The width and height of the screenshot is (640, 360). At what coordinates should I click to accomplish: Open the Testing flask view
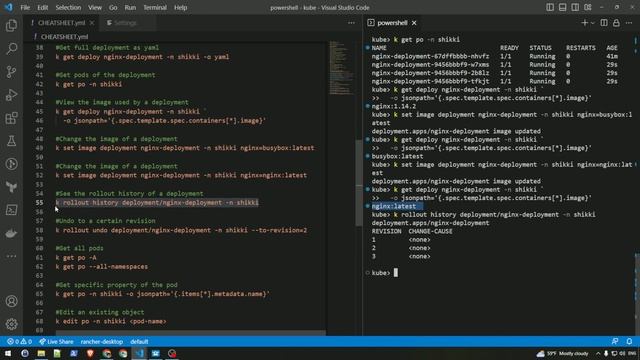coord(11,141)
